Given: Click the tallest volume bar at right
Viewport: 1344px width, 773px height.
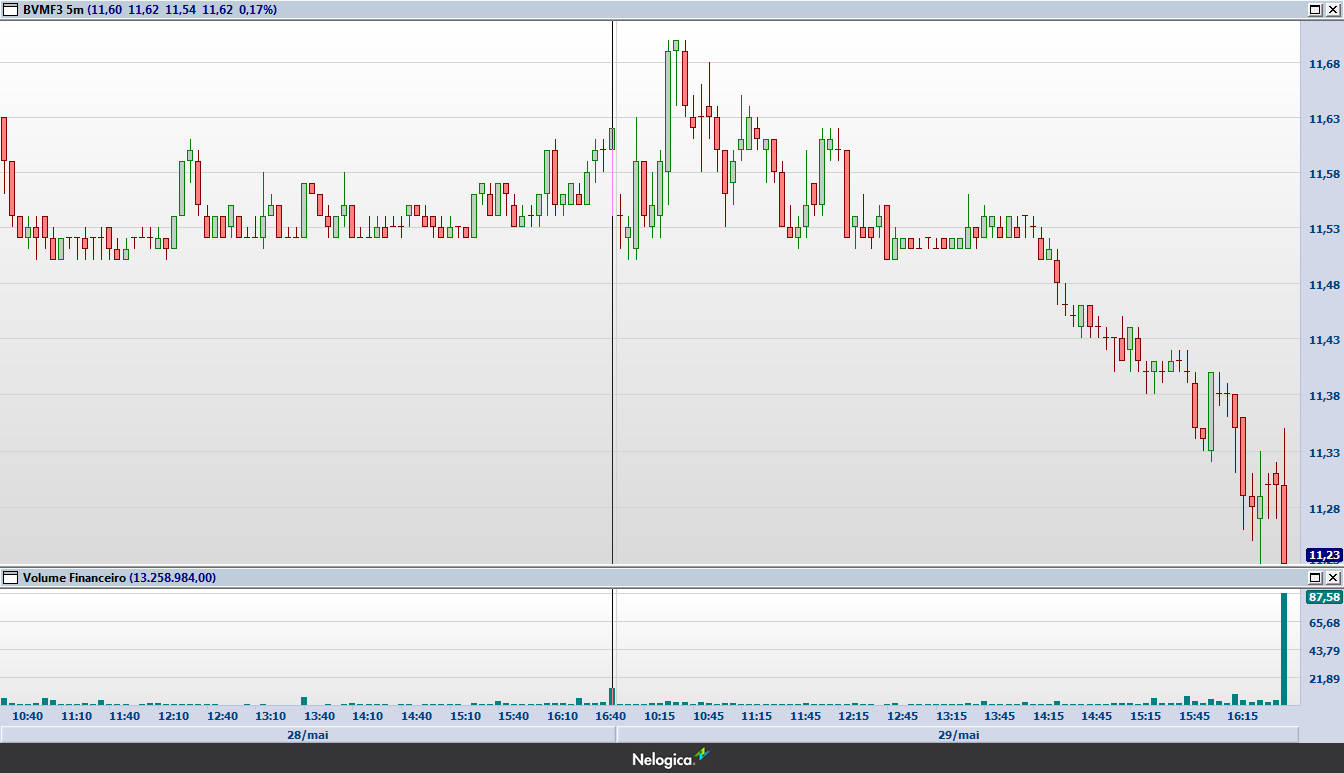Looking at the screenshot, I should point(1284,650).
